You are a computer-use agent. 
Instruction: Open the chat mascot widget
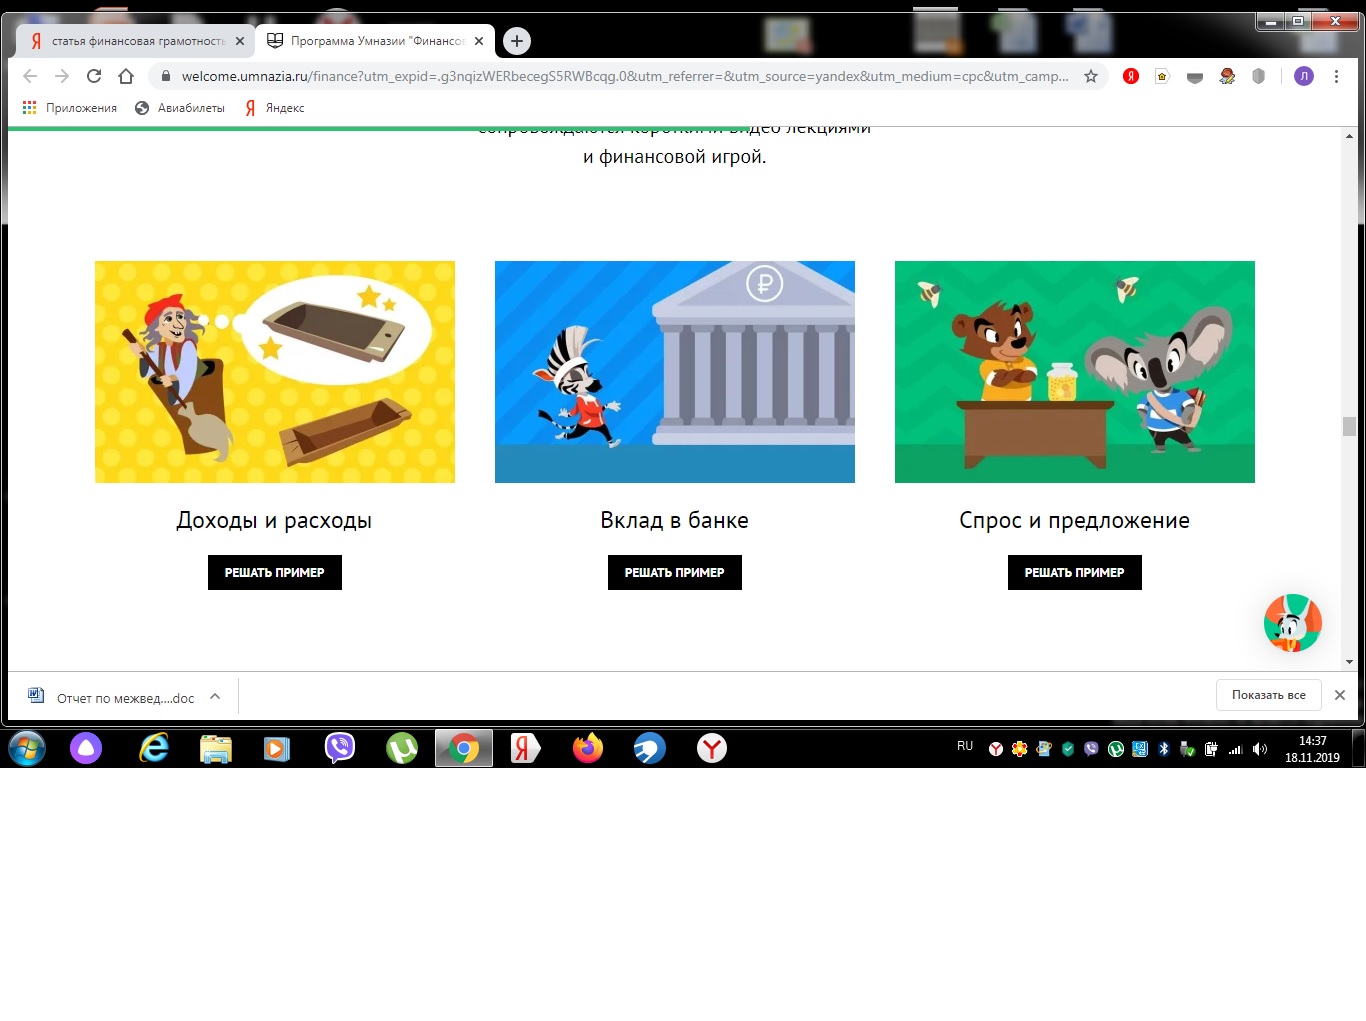click(x=1292, y=623)
